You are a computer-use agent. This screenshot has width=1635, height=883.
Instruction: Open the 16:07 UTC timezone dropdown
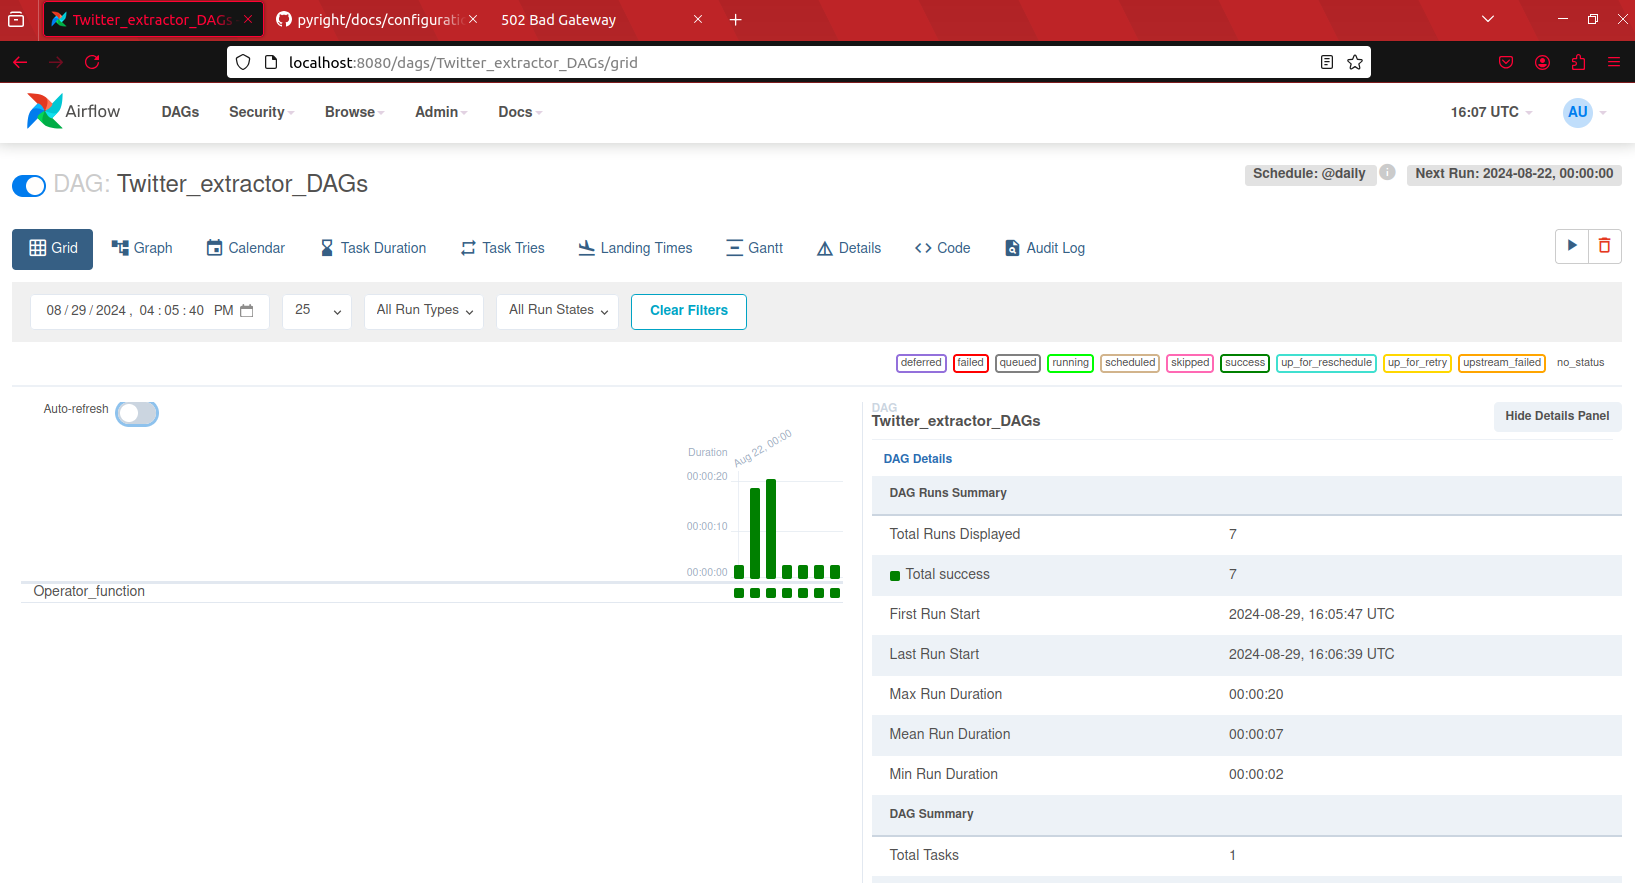pos(1491,112)
